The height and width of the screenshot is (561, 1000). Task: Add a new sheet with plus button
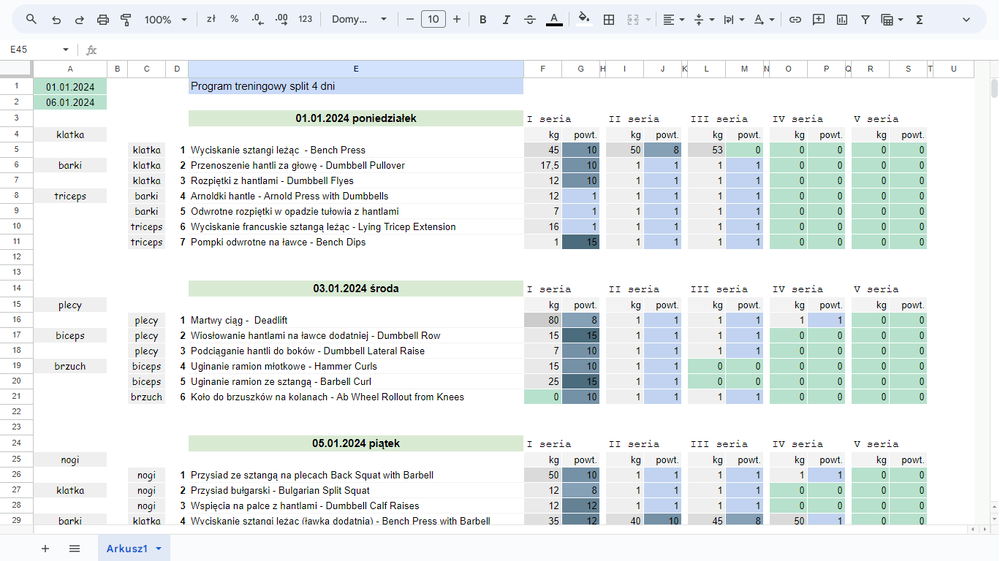point(45,549)
